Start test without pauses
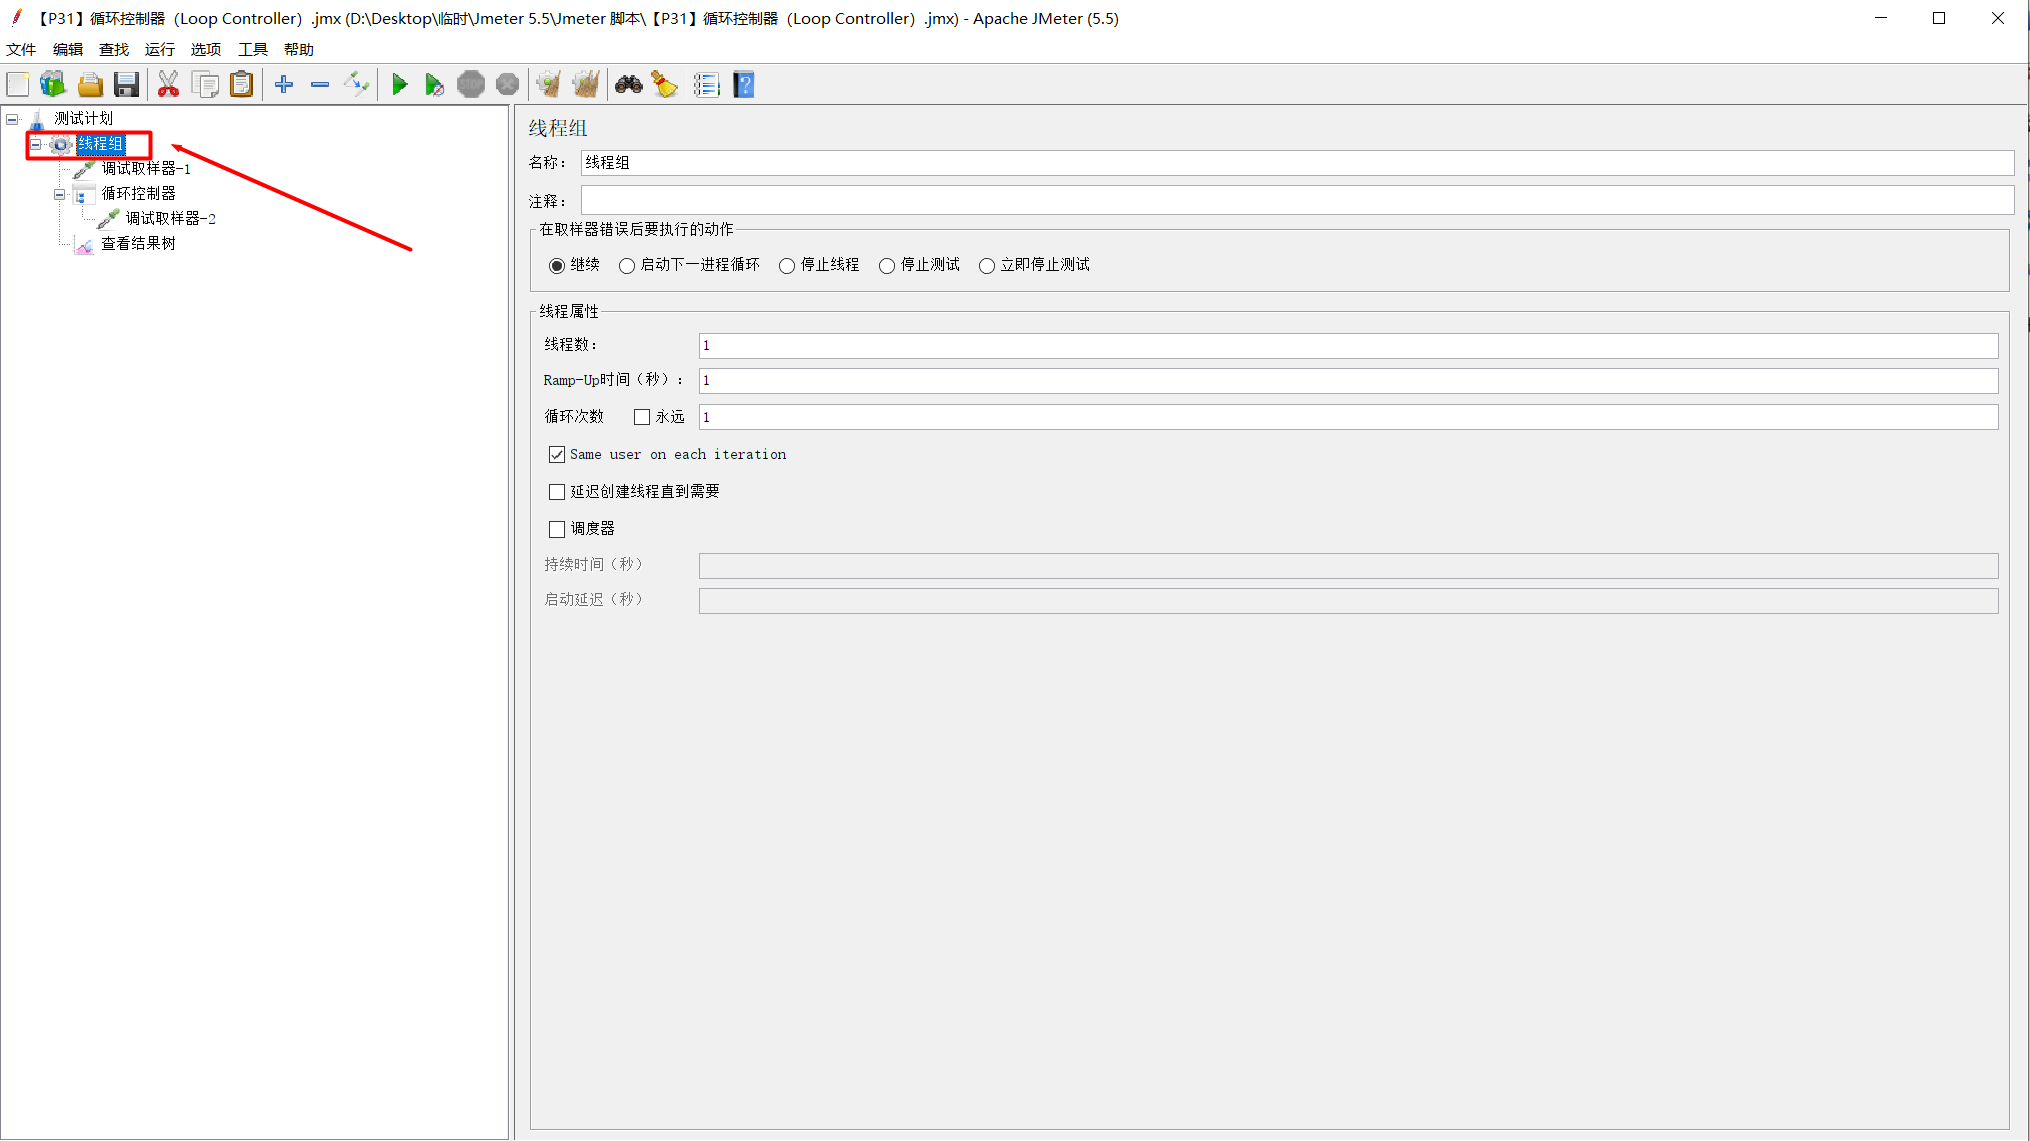 click(435, 84)
